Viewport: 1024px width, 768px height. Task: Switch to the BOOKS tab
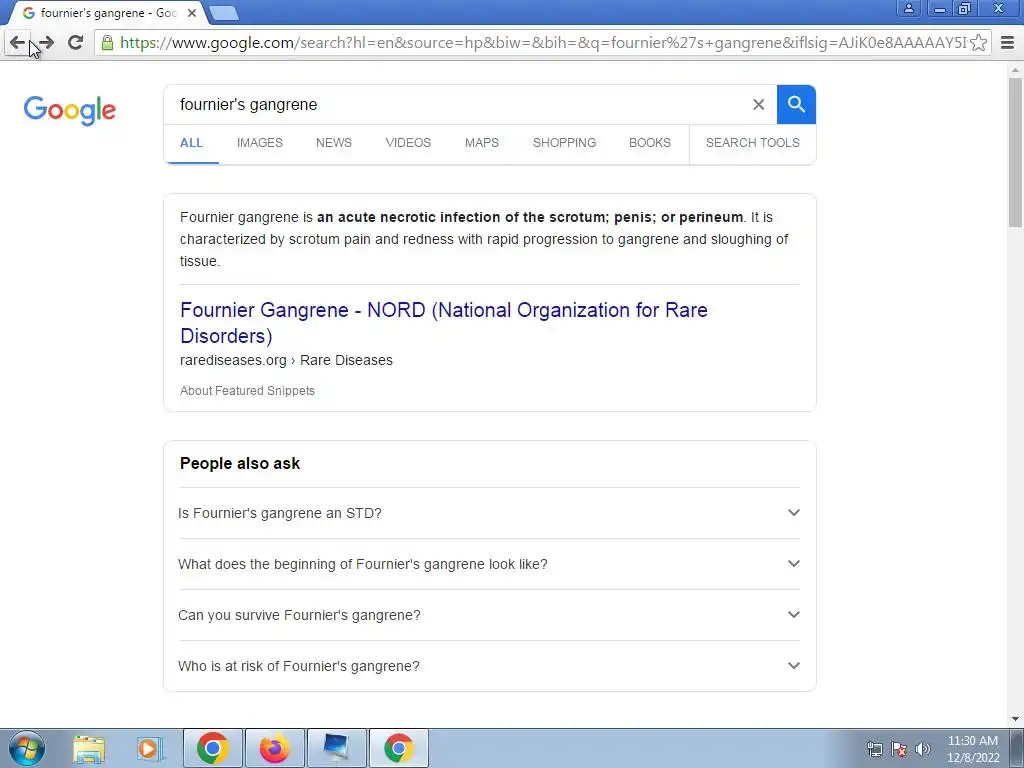pos(650,143)
